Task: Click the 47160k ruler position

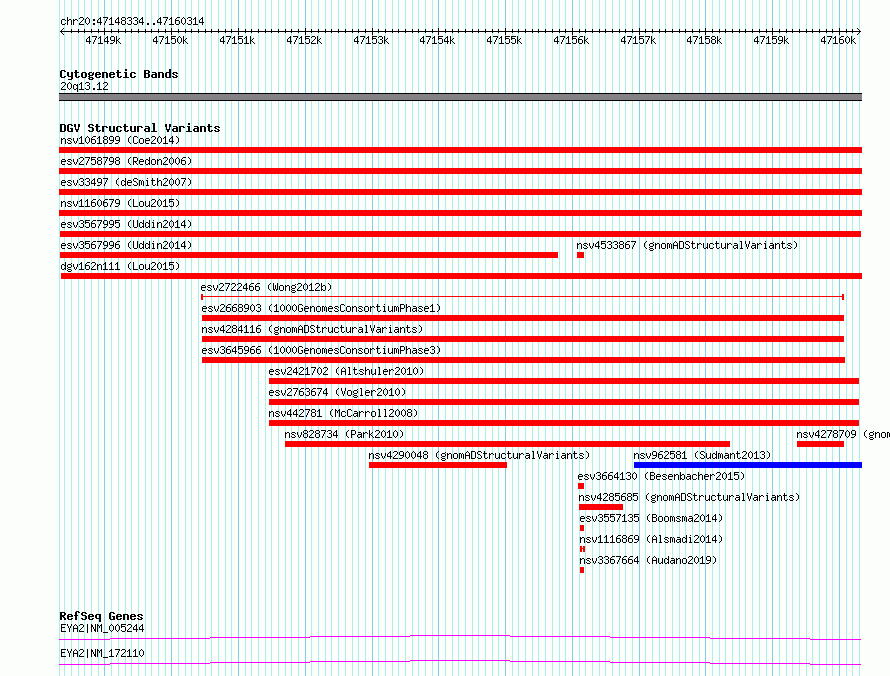Action: pos(838,40)
